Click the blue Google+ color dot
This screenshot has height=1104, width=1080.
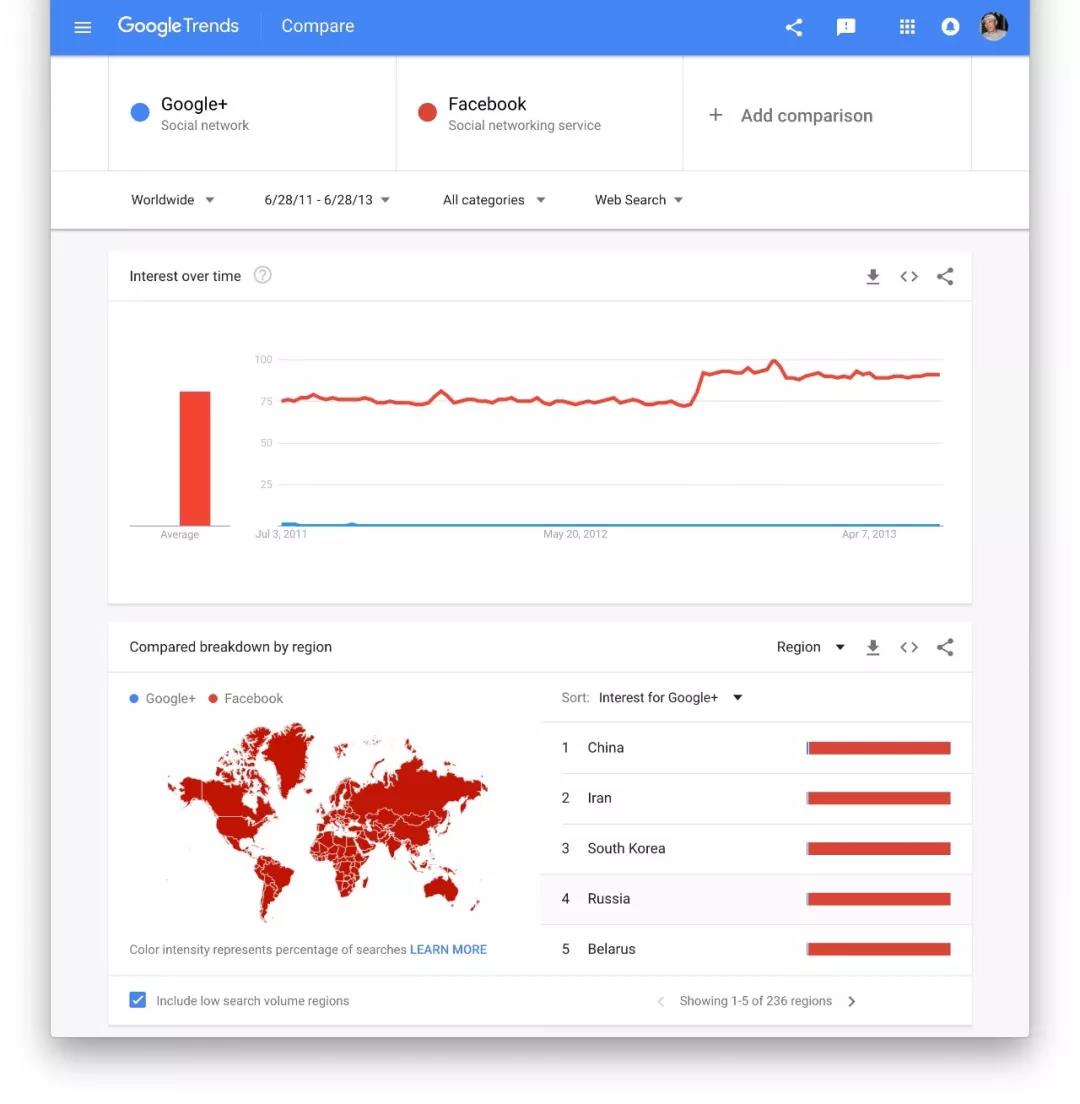click(140, 112)
